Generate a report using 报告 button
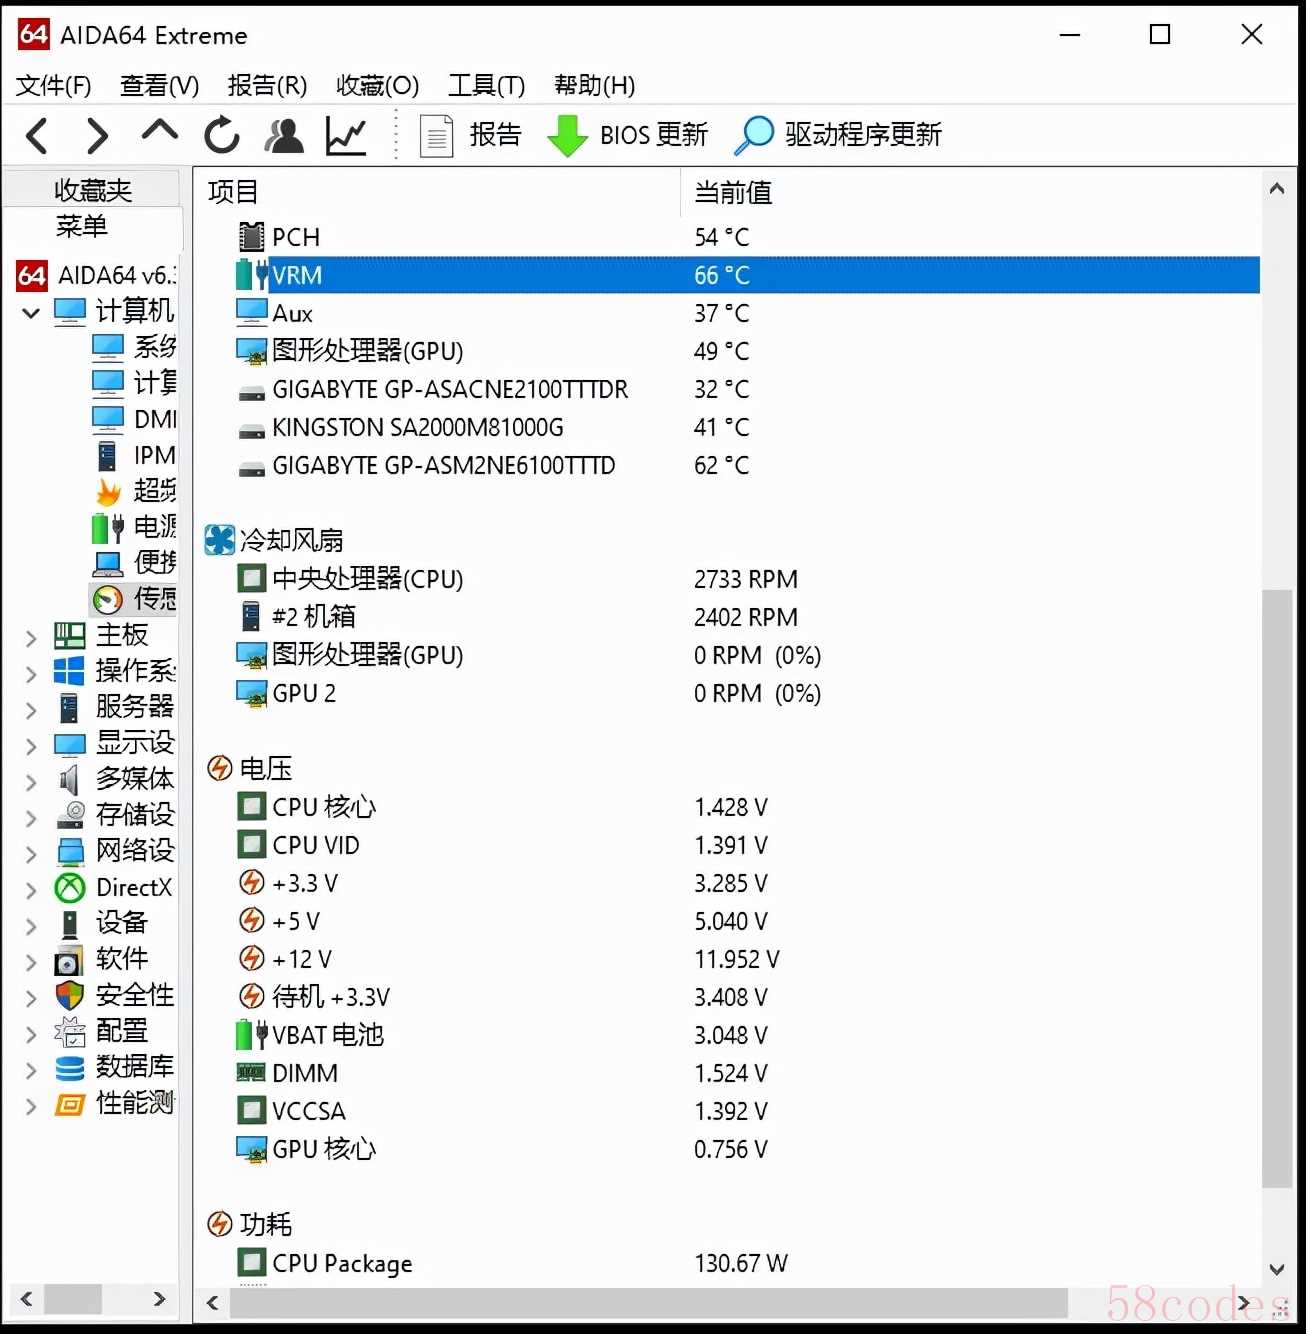 (x=471, y=135)
